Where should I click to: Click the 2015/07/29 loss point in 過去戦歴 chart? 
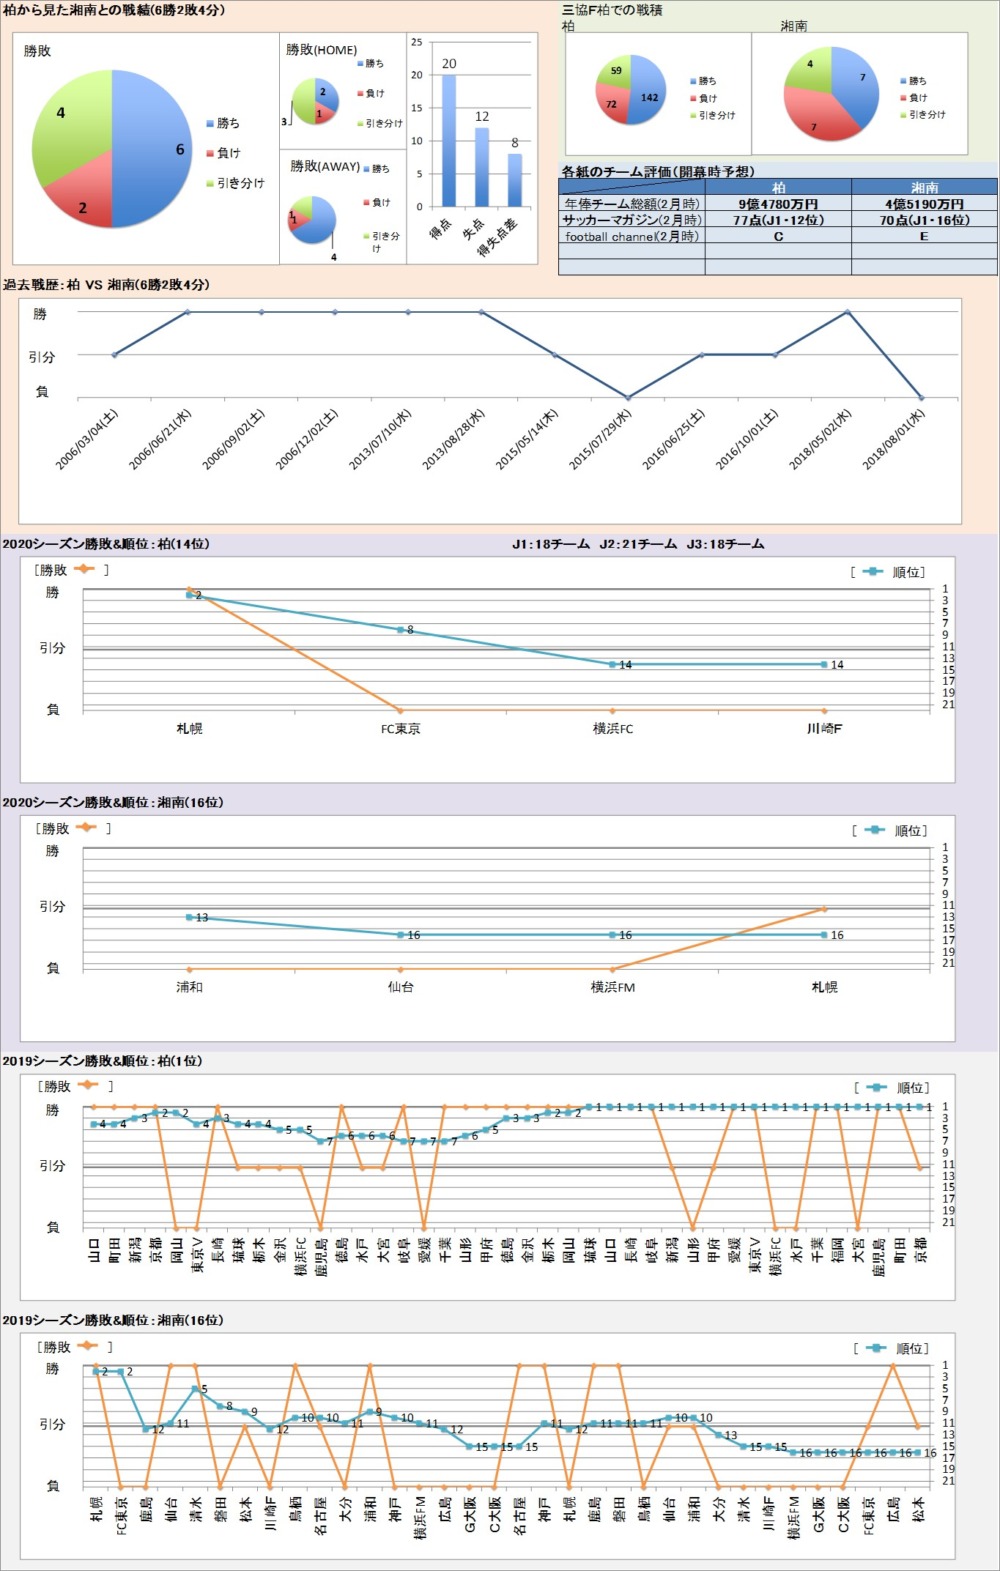628,398
